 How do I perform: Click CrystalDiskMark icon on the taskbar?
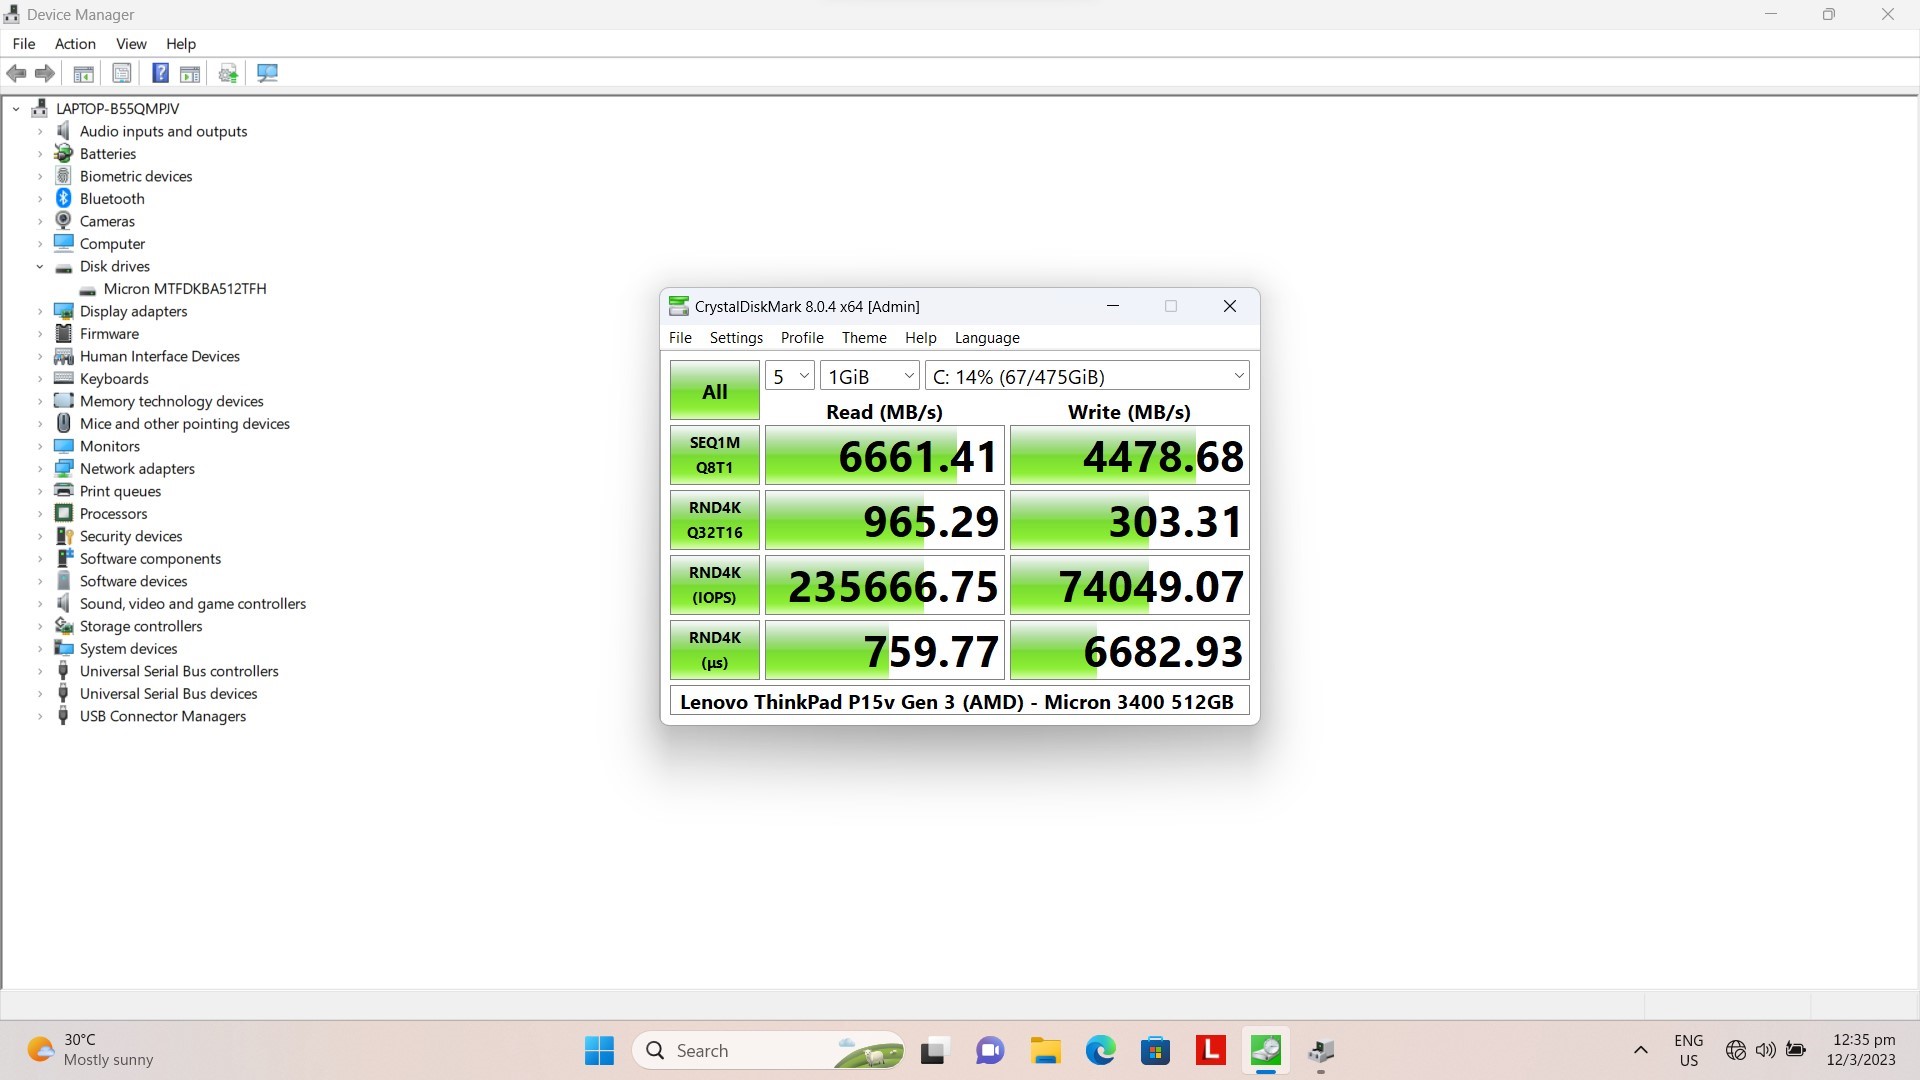(x=1266, y=1050)
